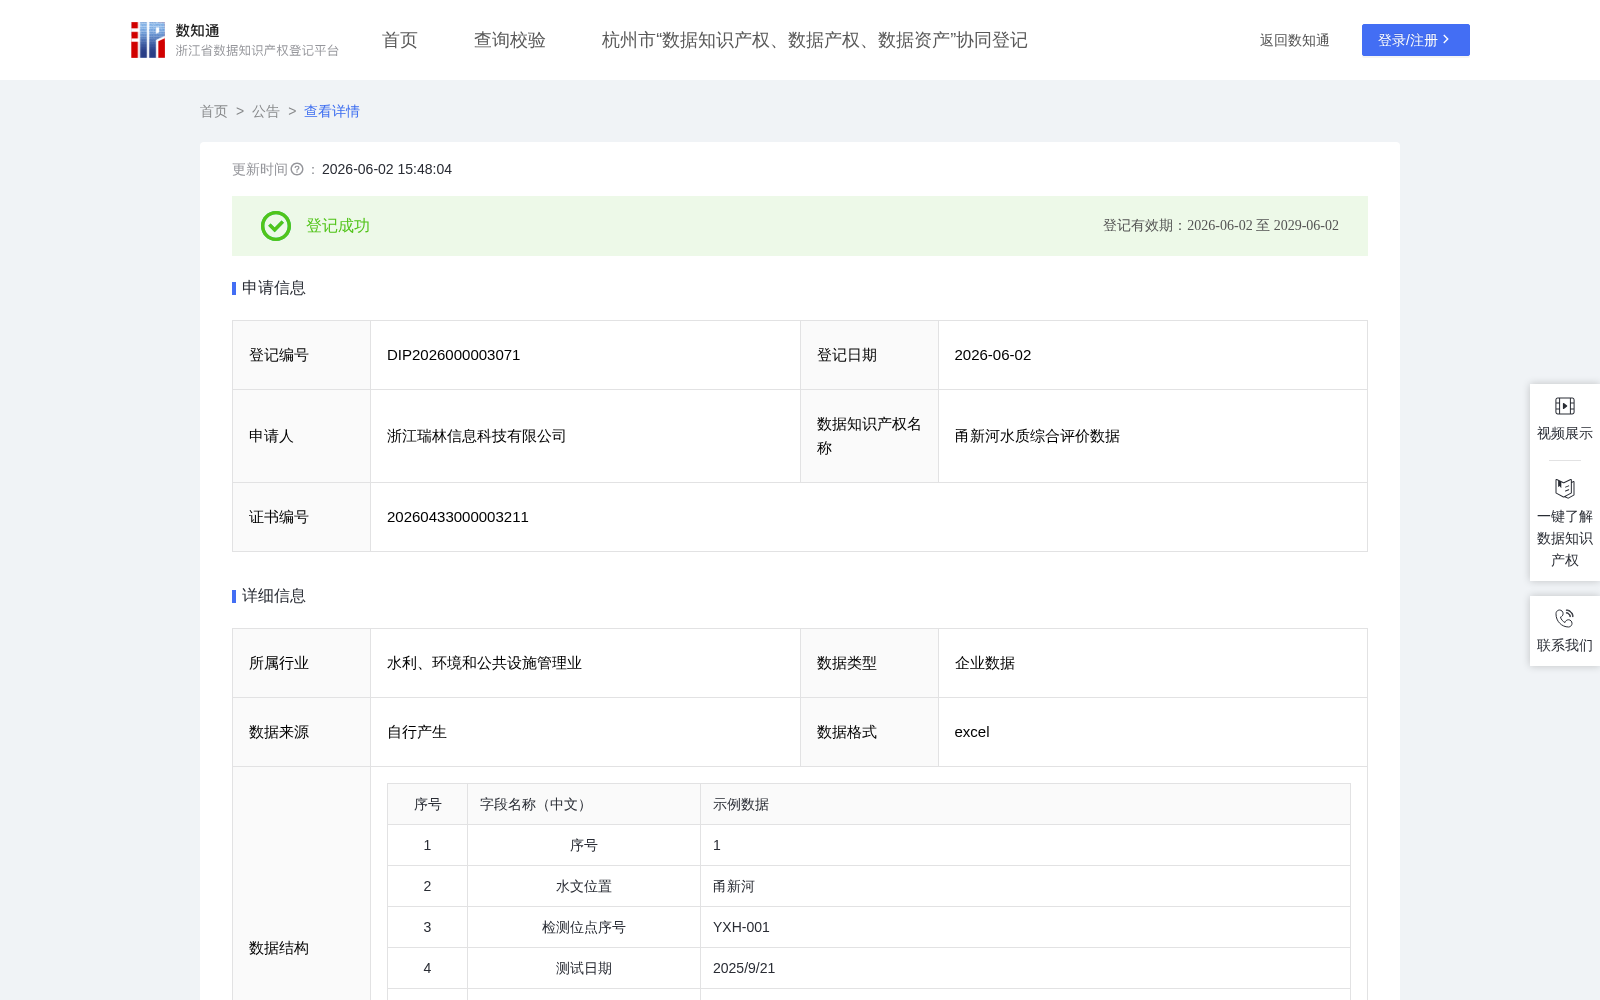
Task: Click the 更新时间 label text
Action: click(x=260, y=170)
